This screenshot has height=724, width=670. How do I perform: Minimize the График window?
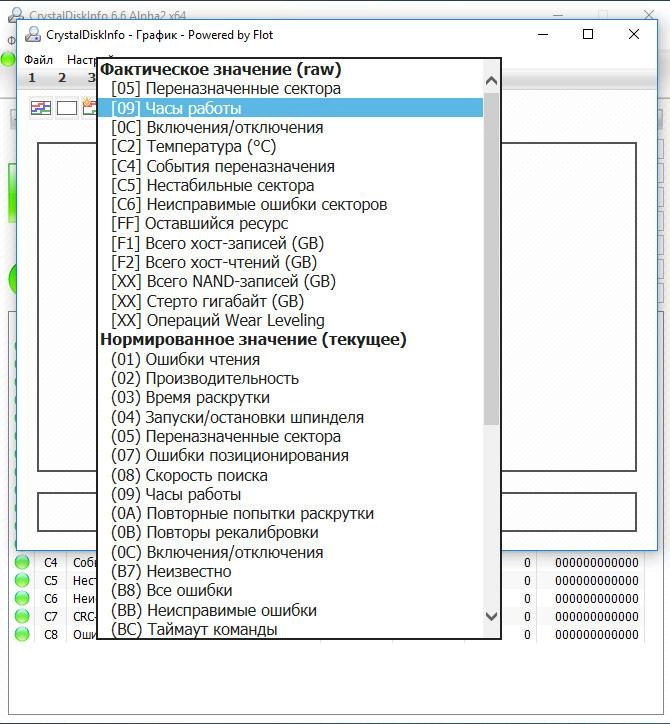click(543, 35)
